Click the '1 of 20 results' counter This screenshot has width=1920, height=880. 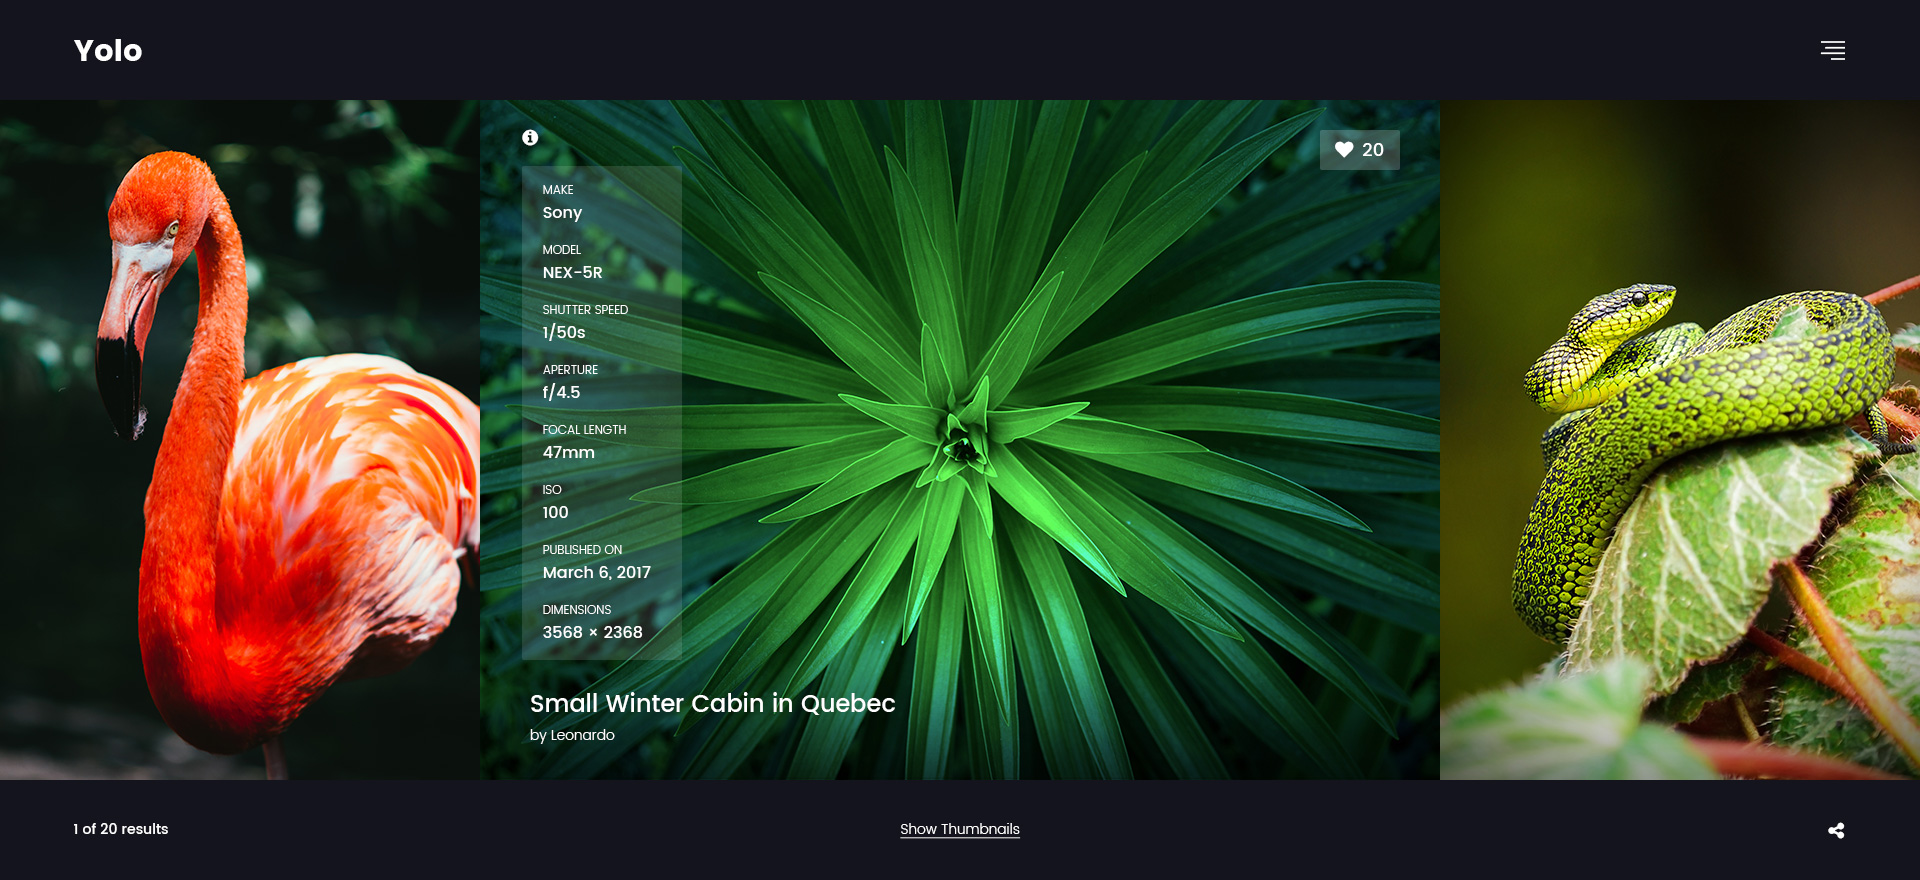coord(121,829)
